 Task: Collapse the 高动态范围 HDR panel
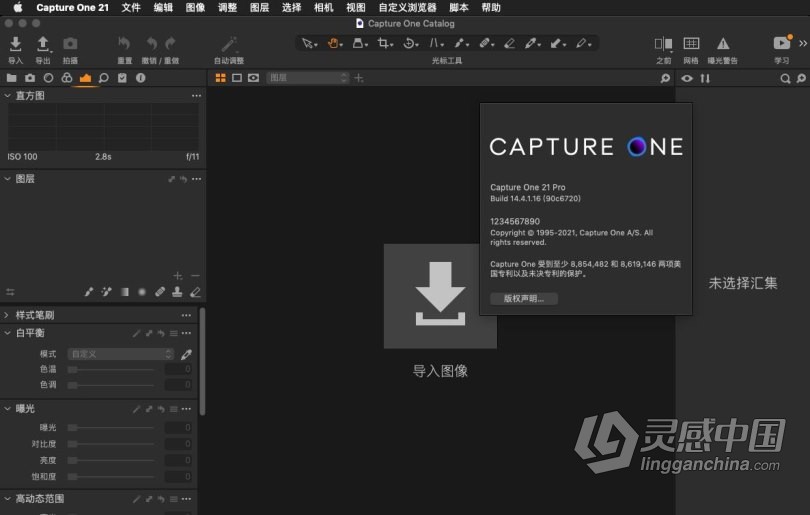click(8, 498)
